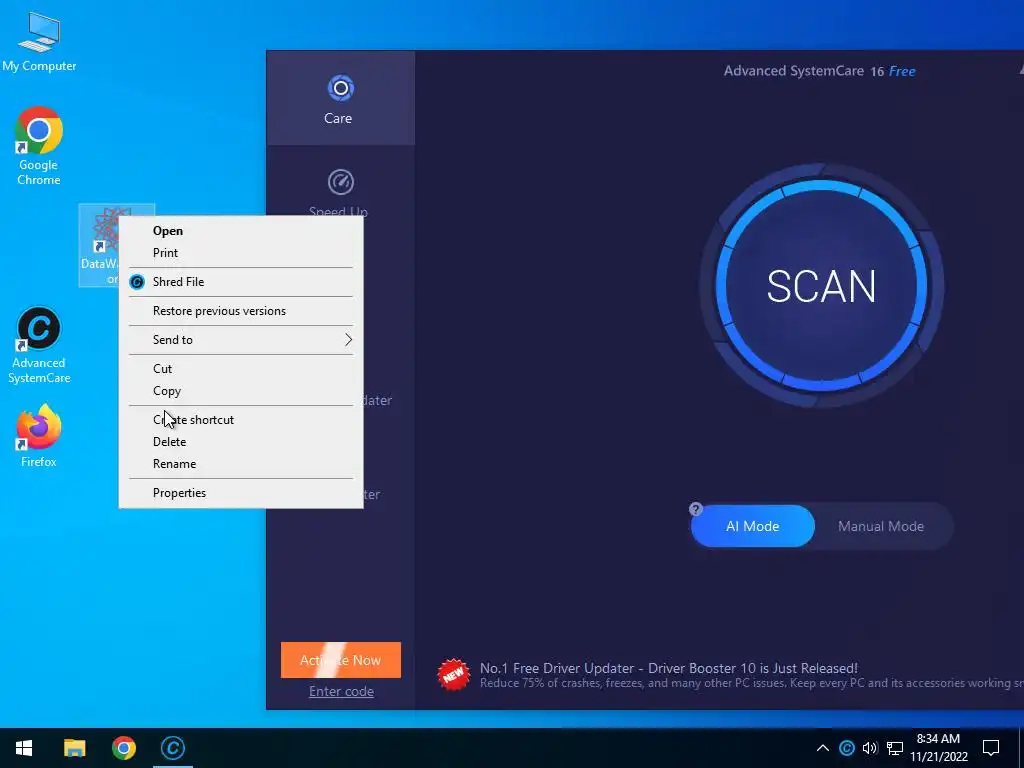Open the Send to submenu
The height and width of the screenshot is (768, 1024).
[x=240, y=340]
